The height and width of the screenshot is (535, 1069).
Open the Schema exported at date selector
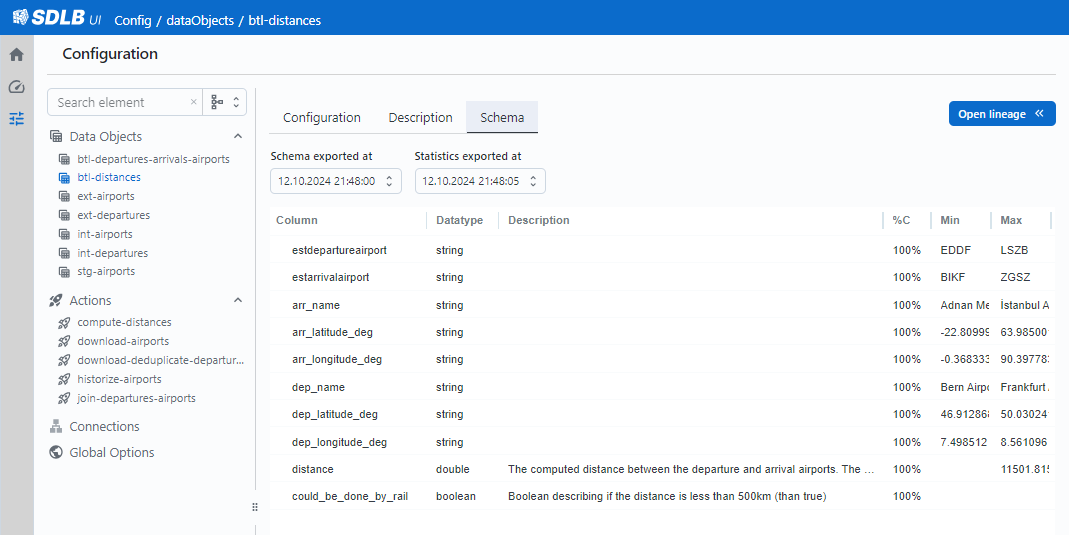(335, 181)
